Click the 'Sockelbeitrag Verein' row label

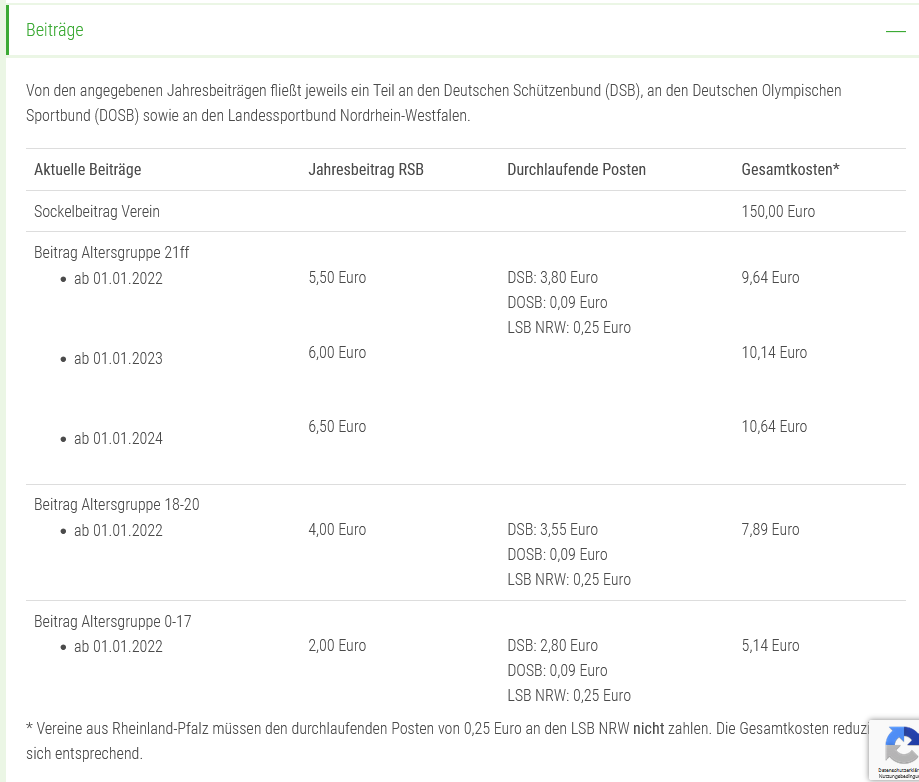point(97,212)
